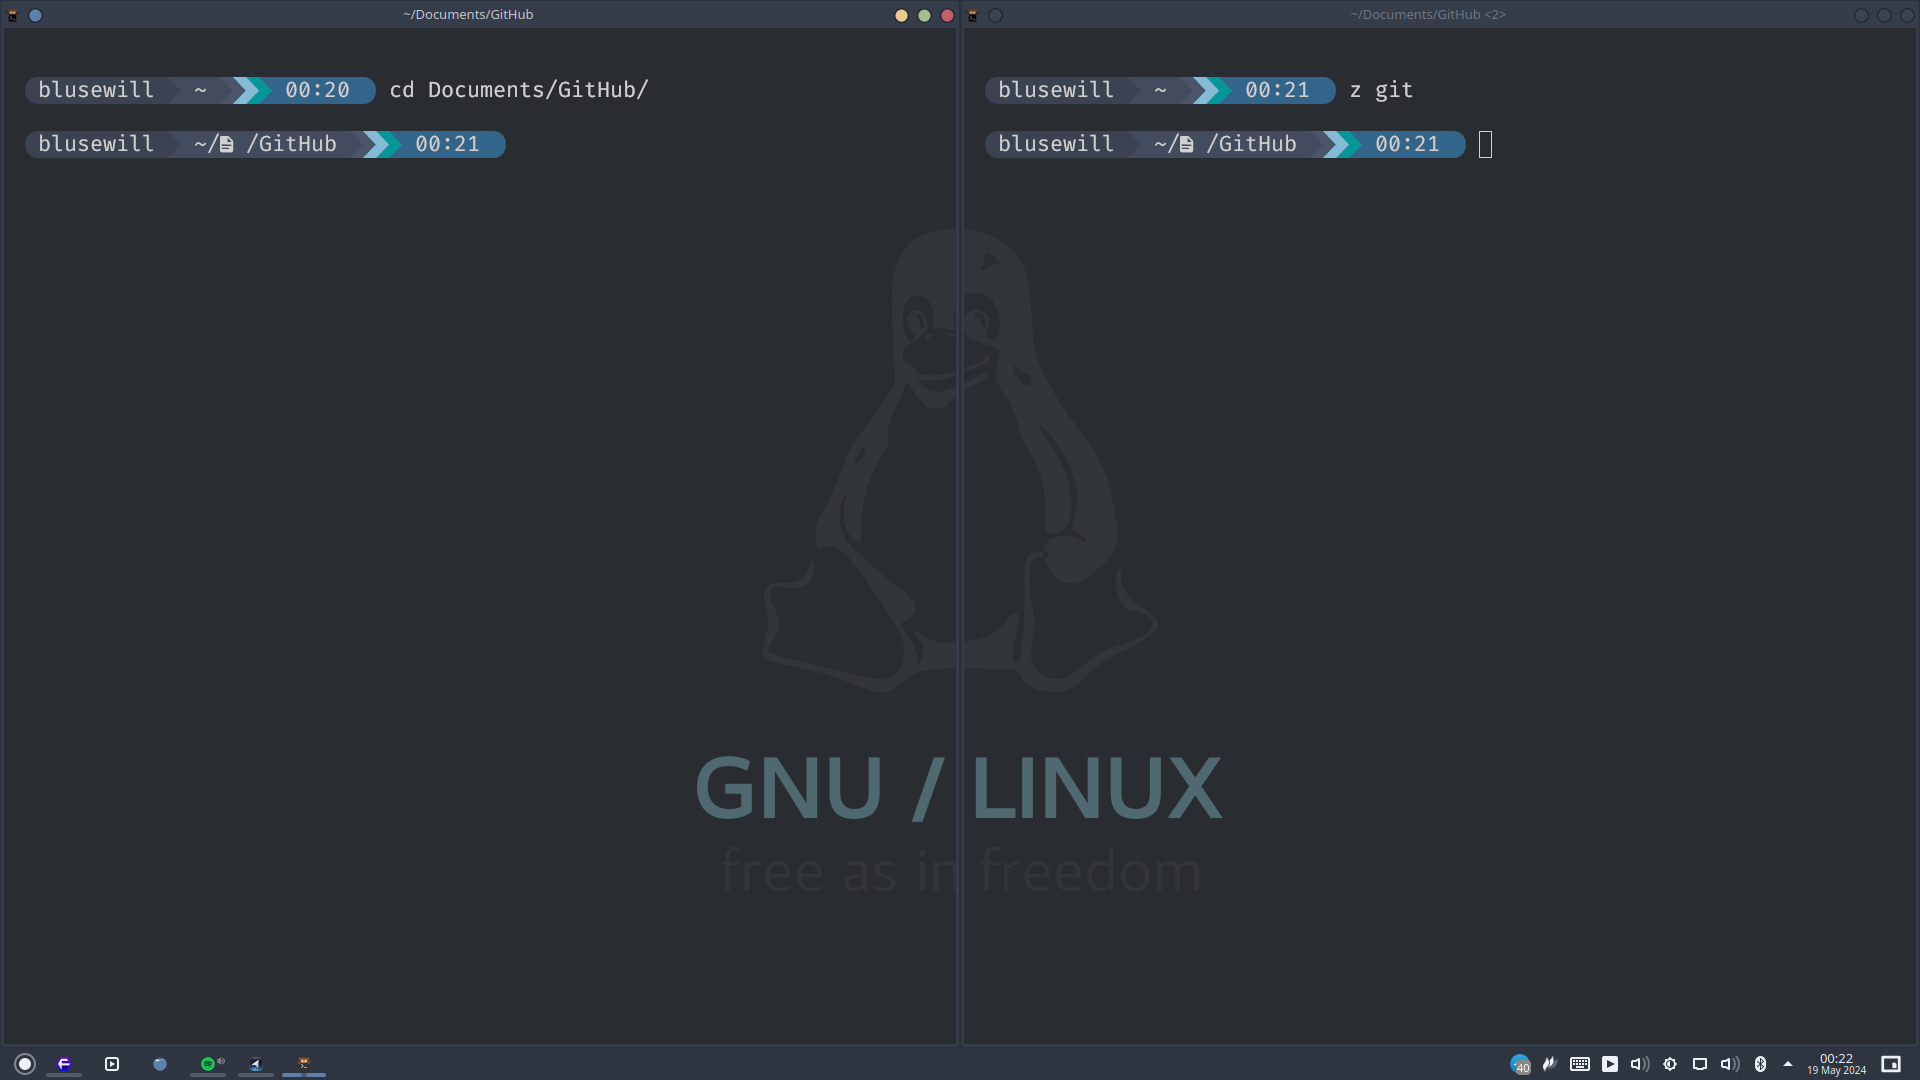Screen dimensions: 1920x1080
Task: Mute the Spotify audio indicator on taskbar
Action: [221, 1061]
